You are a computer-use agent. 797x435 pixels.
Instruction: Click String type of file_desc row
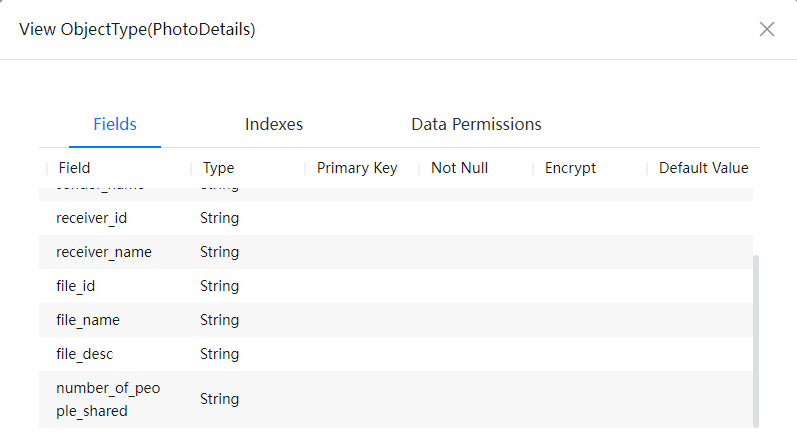(219, 354)
